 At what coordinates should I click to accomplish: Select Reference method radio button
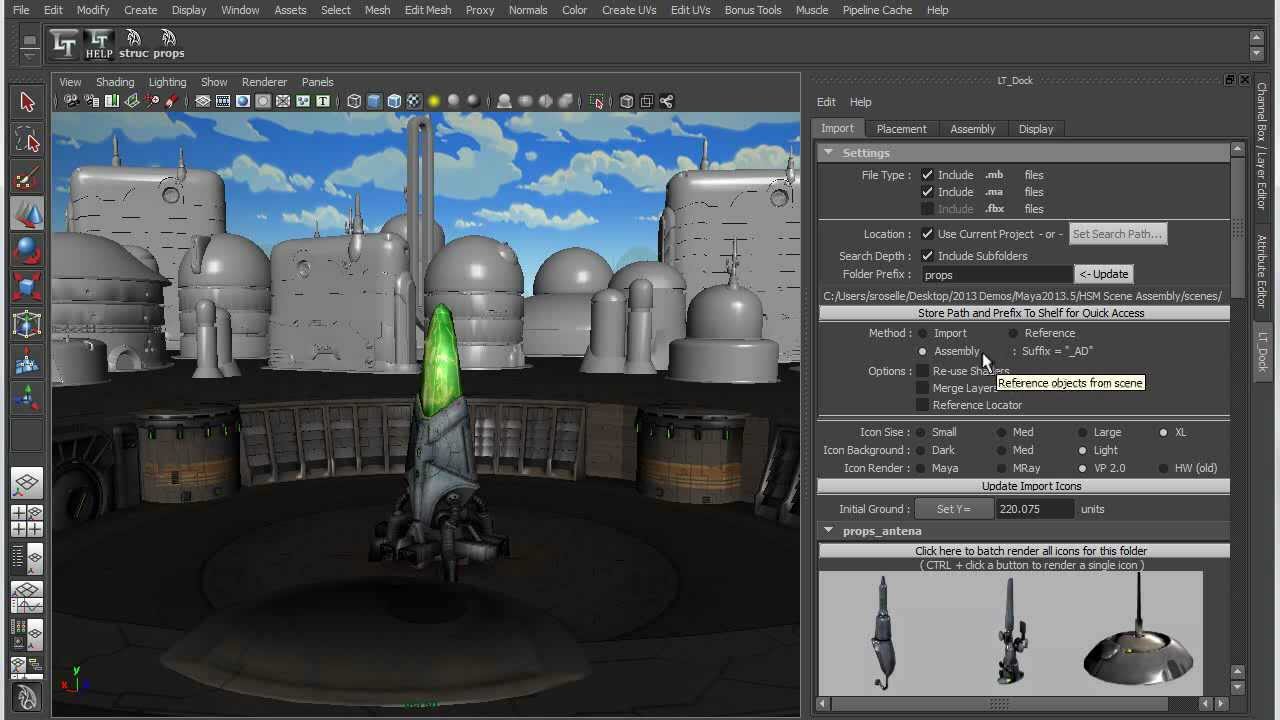[1013, 333]
